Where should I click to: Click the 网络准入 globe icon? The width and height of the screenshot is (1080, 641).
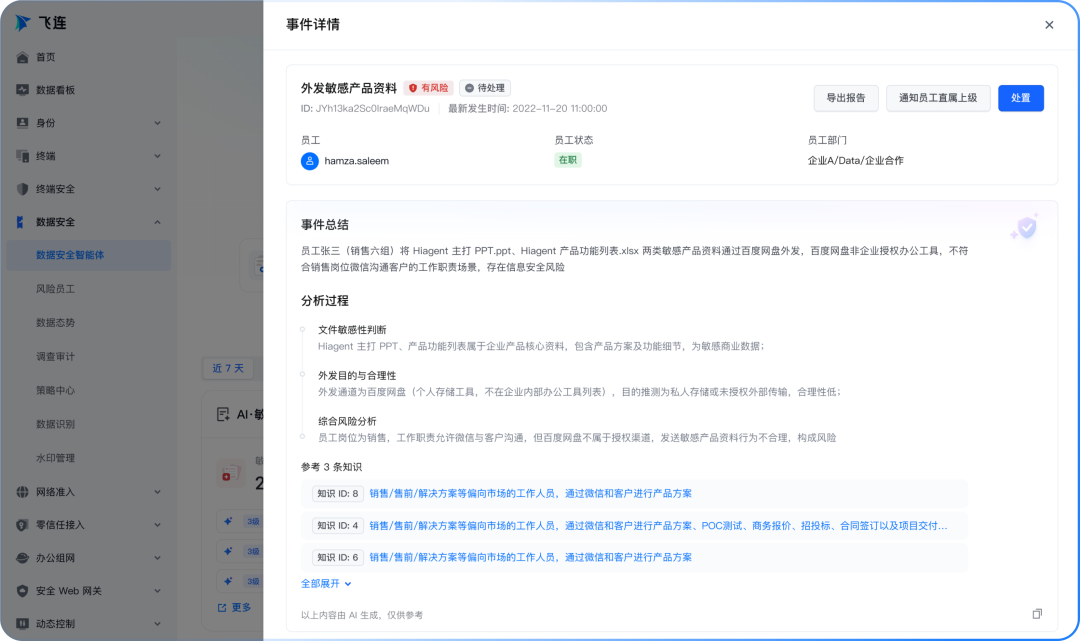pyautogui.click(x=22, y=492)
